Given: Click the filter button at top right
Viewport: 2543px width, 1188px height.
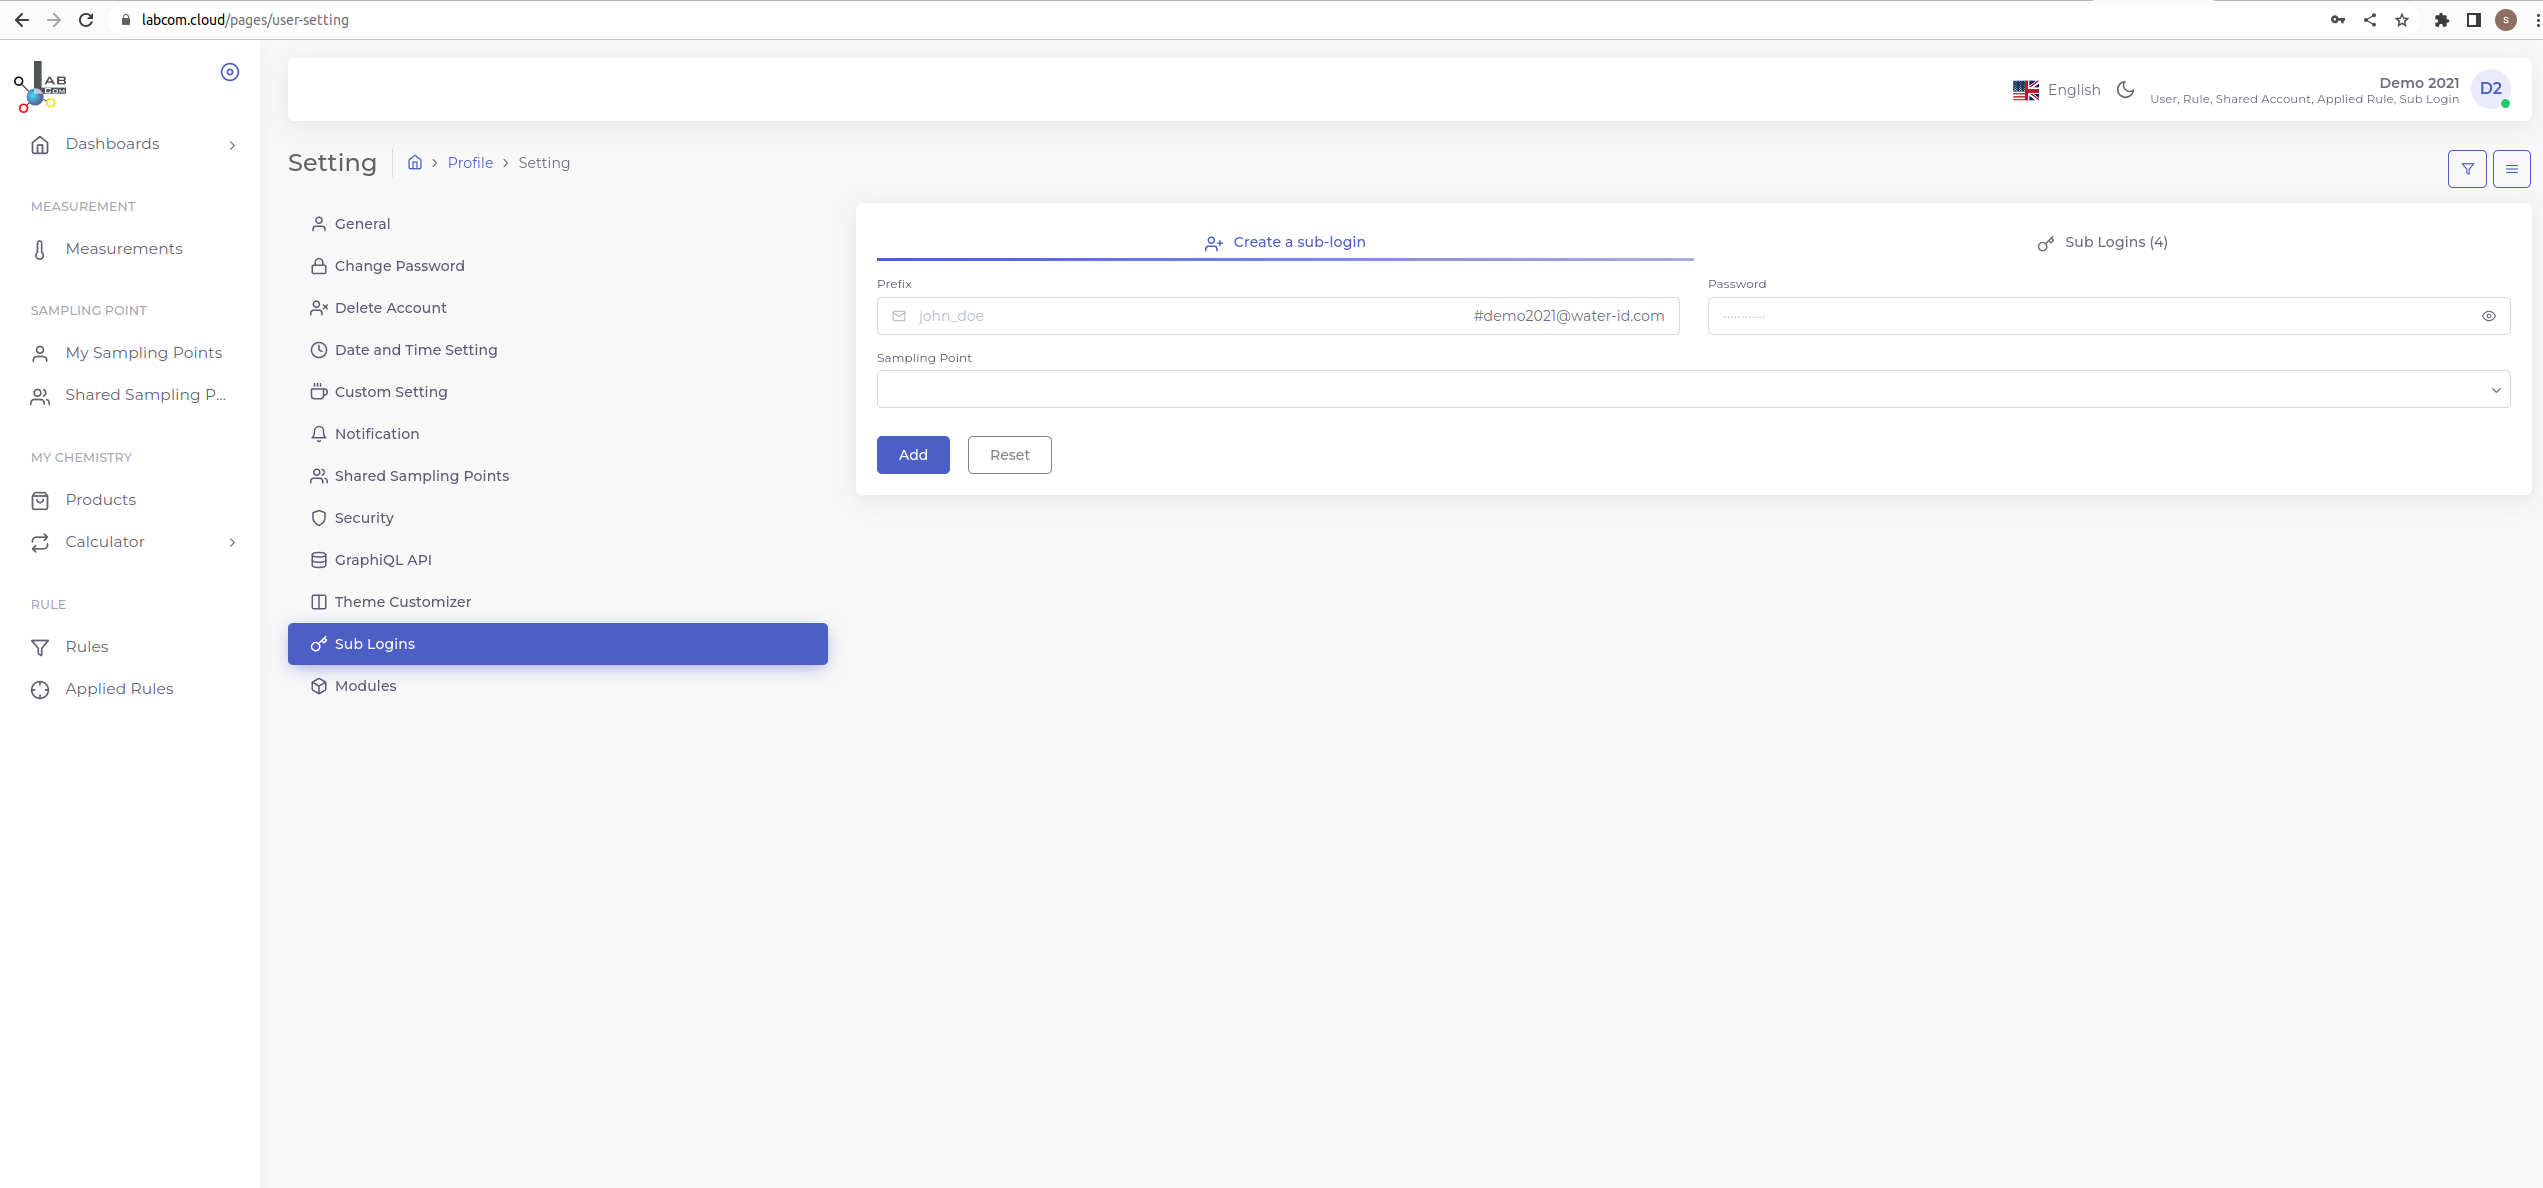Looking at the screenshot, I should pos(2467,169).
